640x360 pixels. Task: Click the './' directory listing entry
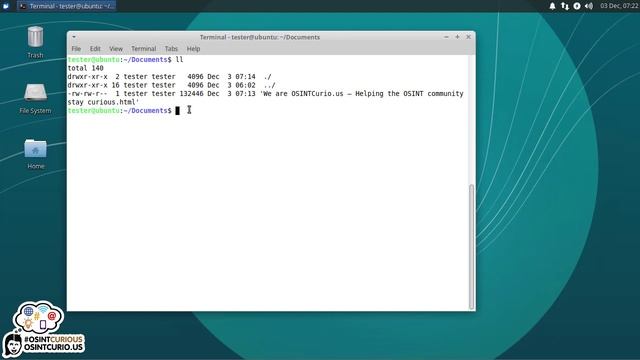[x=267, y=77]
